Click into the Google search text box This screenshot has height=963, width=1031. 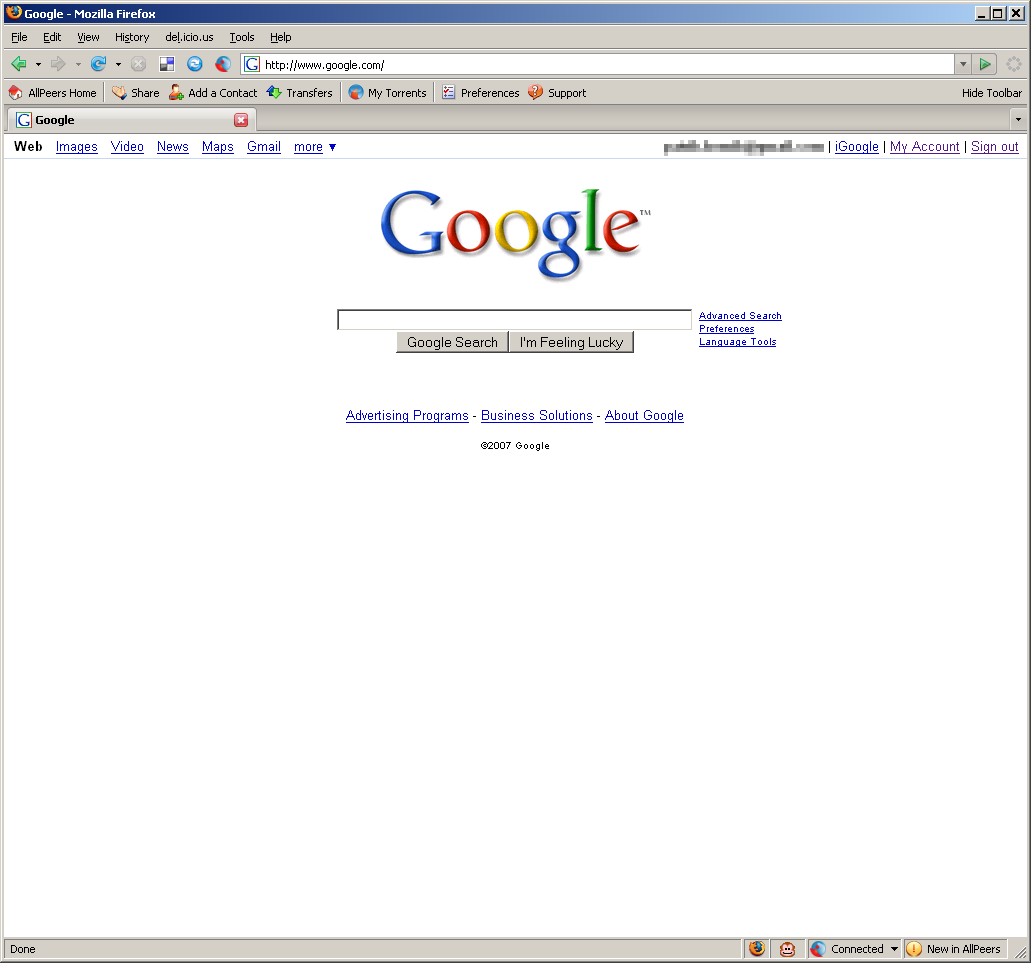(x=514, y=319)
